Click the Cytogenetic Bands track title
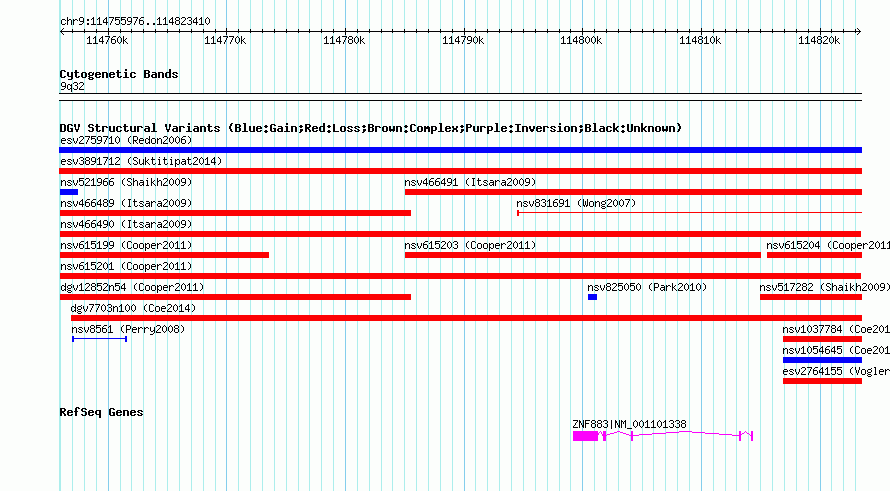 point(119,74)
